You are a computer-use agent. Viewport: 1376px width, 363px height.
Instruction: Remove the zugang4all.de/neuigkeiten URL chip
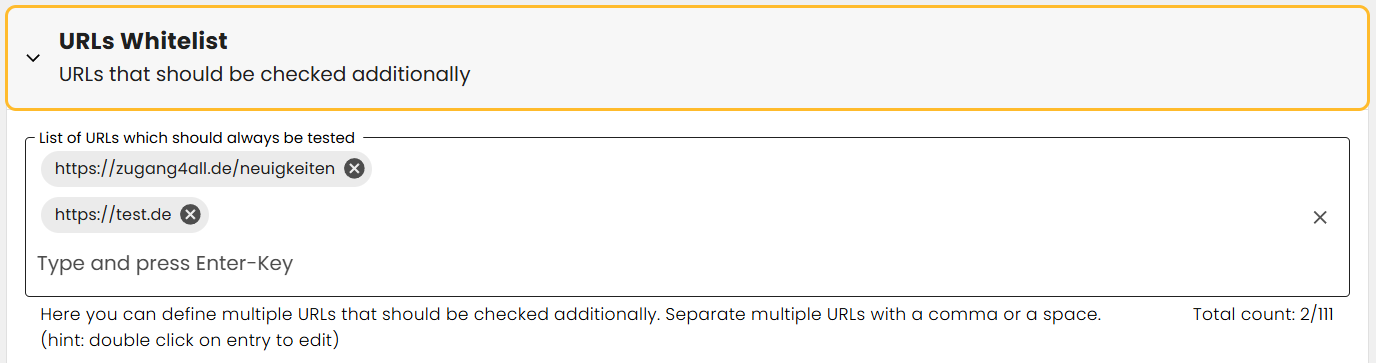click(x=353, y=169)
